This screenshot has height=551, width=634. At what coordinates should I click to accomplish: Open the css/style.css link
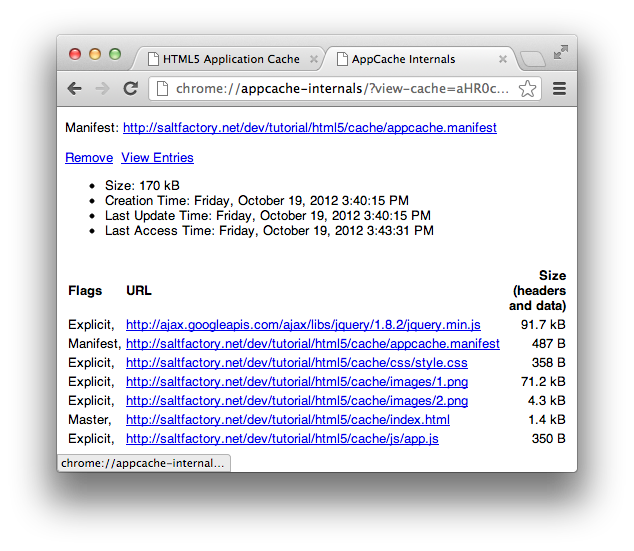tap(297, 363)
